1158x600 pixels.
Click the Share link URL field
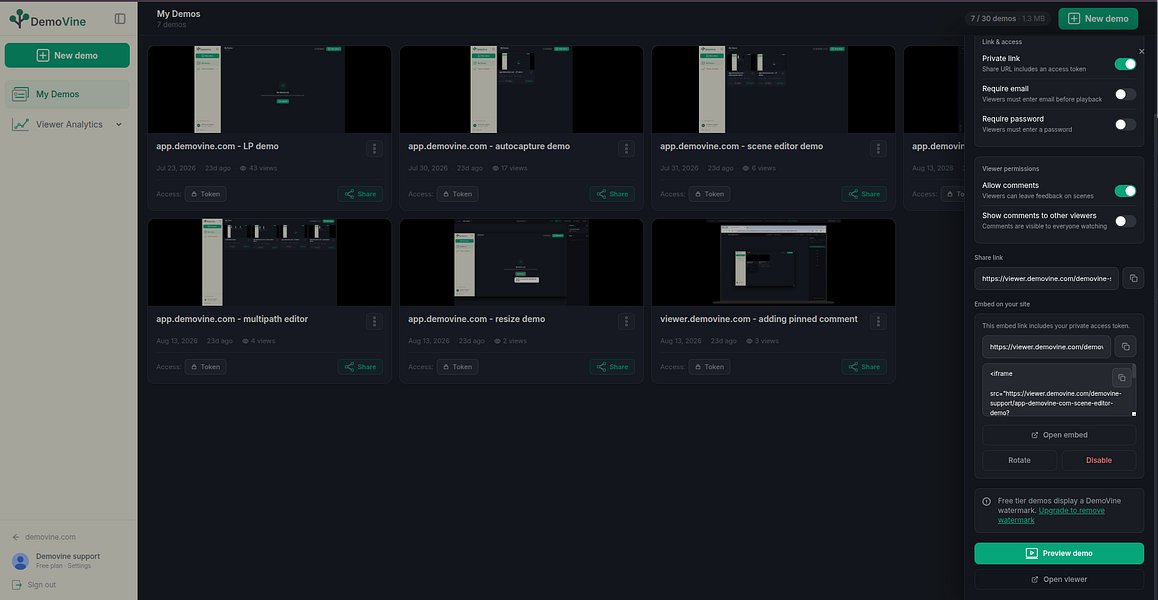pyautogui.click(x=1046, y=279)
